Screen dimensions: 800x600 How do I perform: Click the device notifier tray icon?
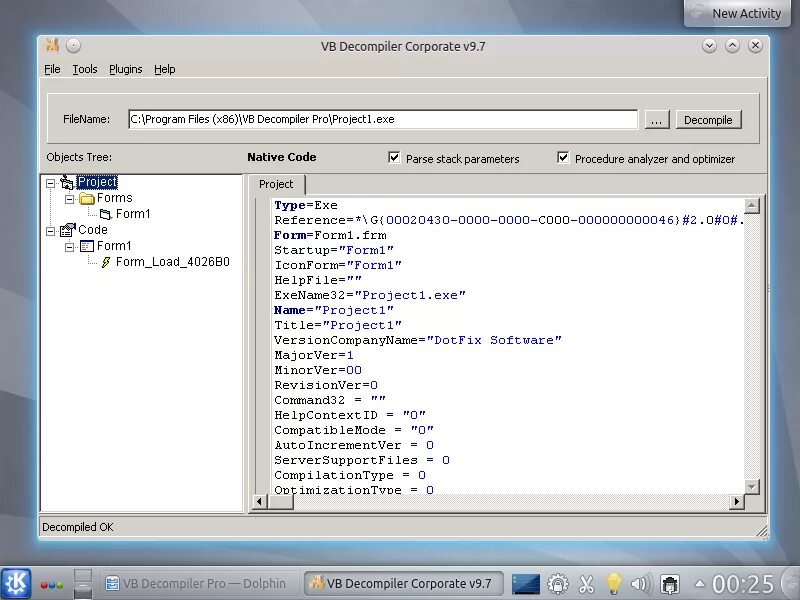click(670, 584)
